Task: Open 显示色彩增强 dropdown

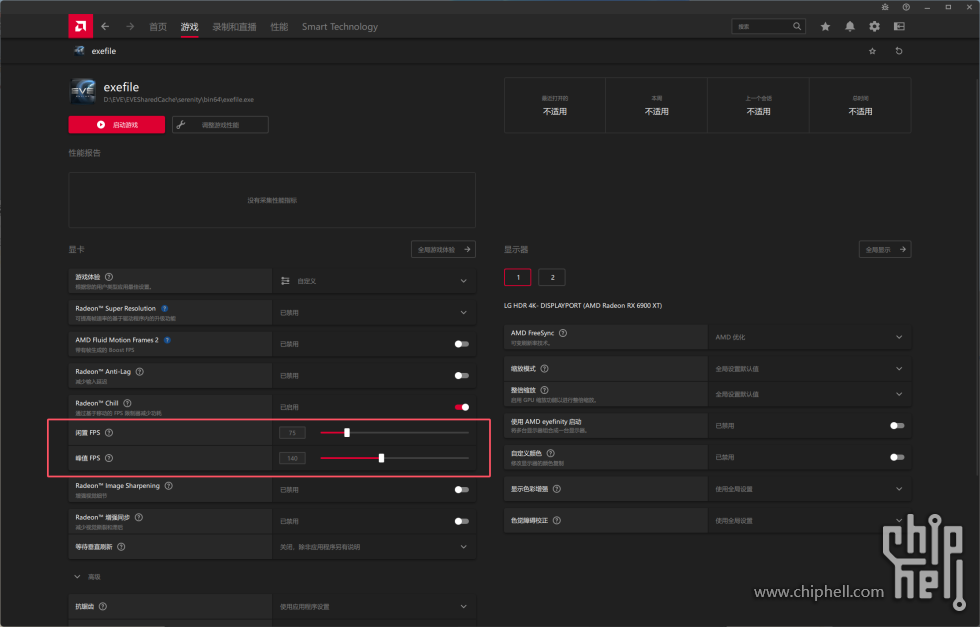Action: point(809,489)
